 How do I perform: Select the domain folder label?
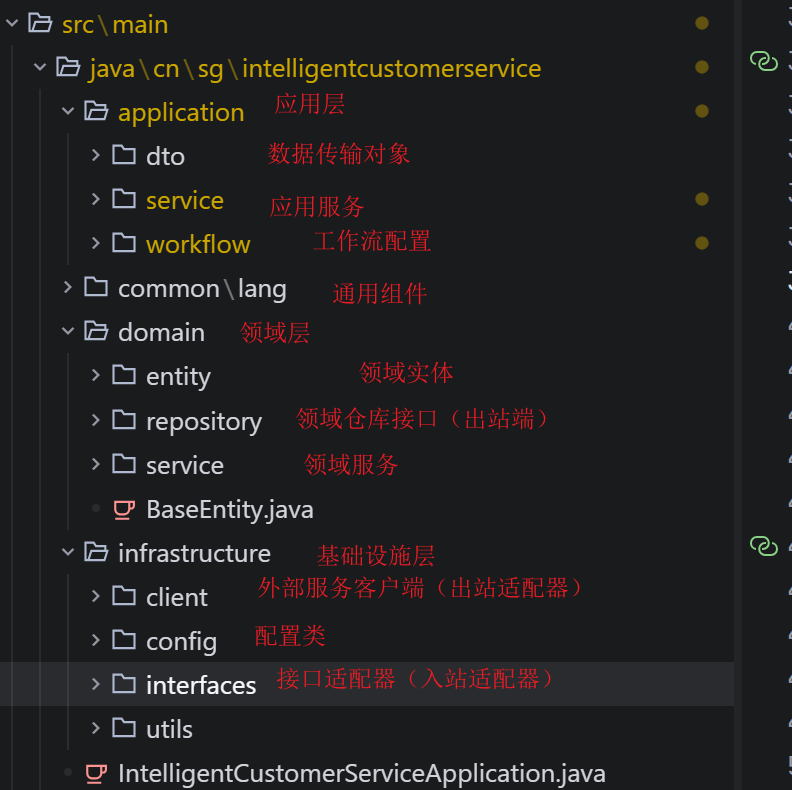161,332
